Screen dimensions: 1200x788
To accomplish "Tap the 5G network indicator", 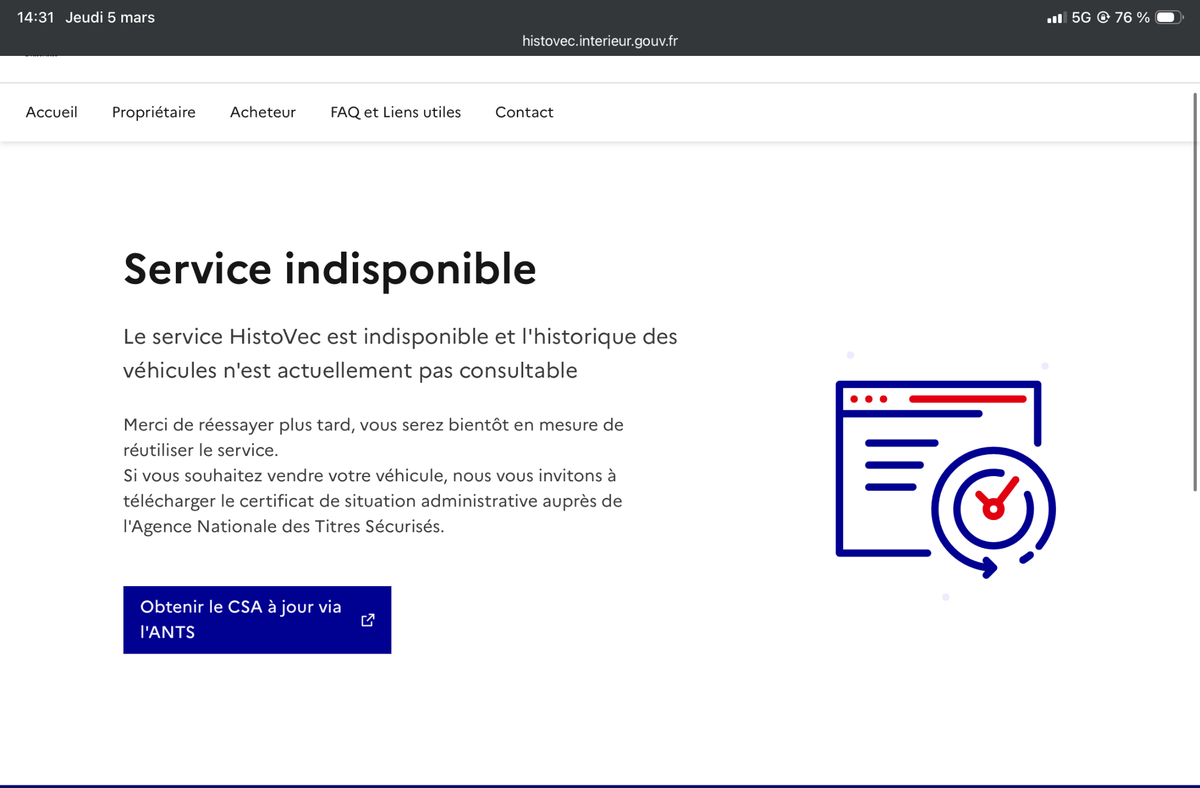I will [1081, 17].
